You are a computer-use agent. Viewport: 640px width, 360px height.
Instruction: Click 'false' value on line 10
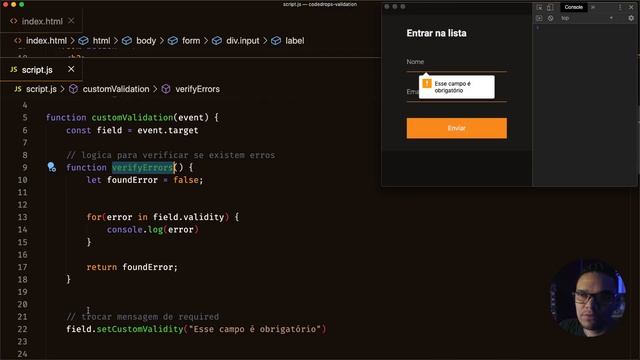[186, 180]
